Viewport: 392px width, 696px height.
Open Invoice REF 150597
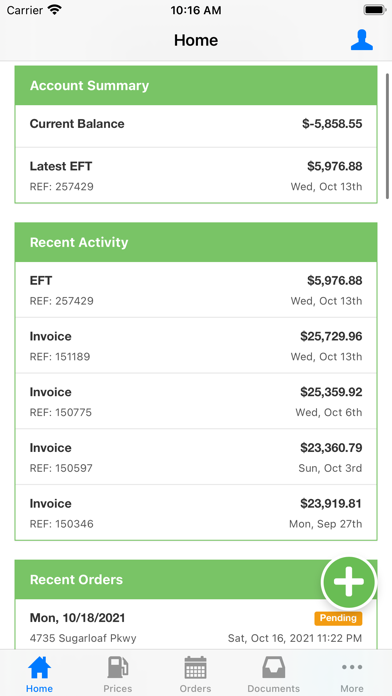click(x=196, y=457)
